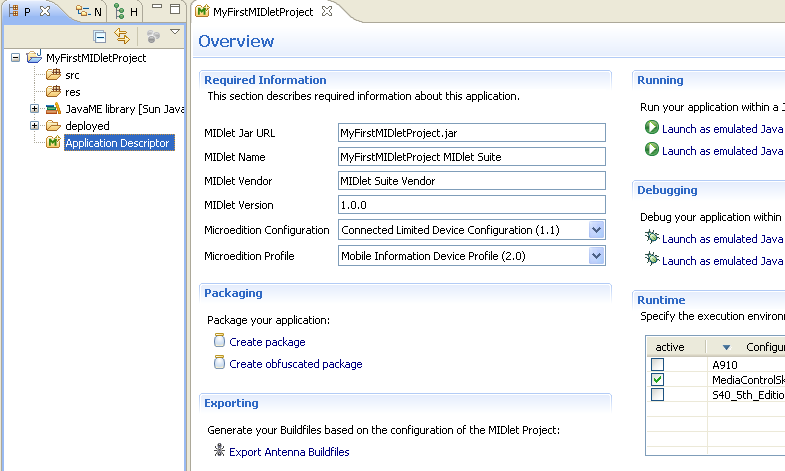Open the Package Explorer view menu arrow
Image resolution: width=785 pixels, height=471 pixels.
pyautogui.click(x=175, y=33)
